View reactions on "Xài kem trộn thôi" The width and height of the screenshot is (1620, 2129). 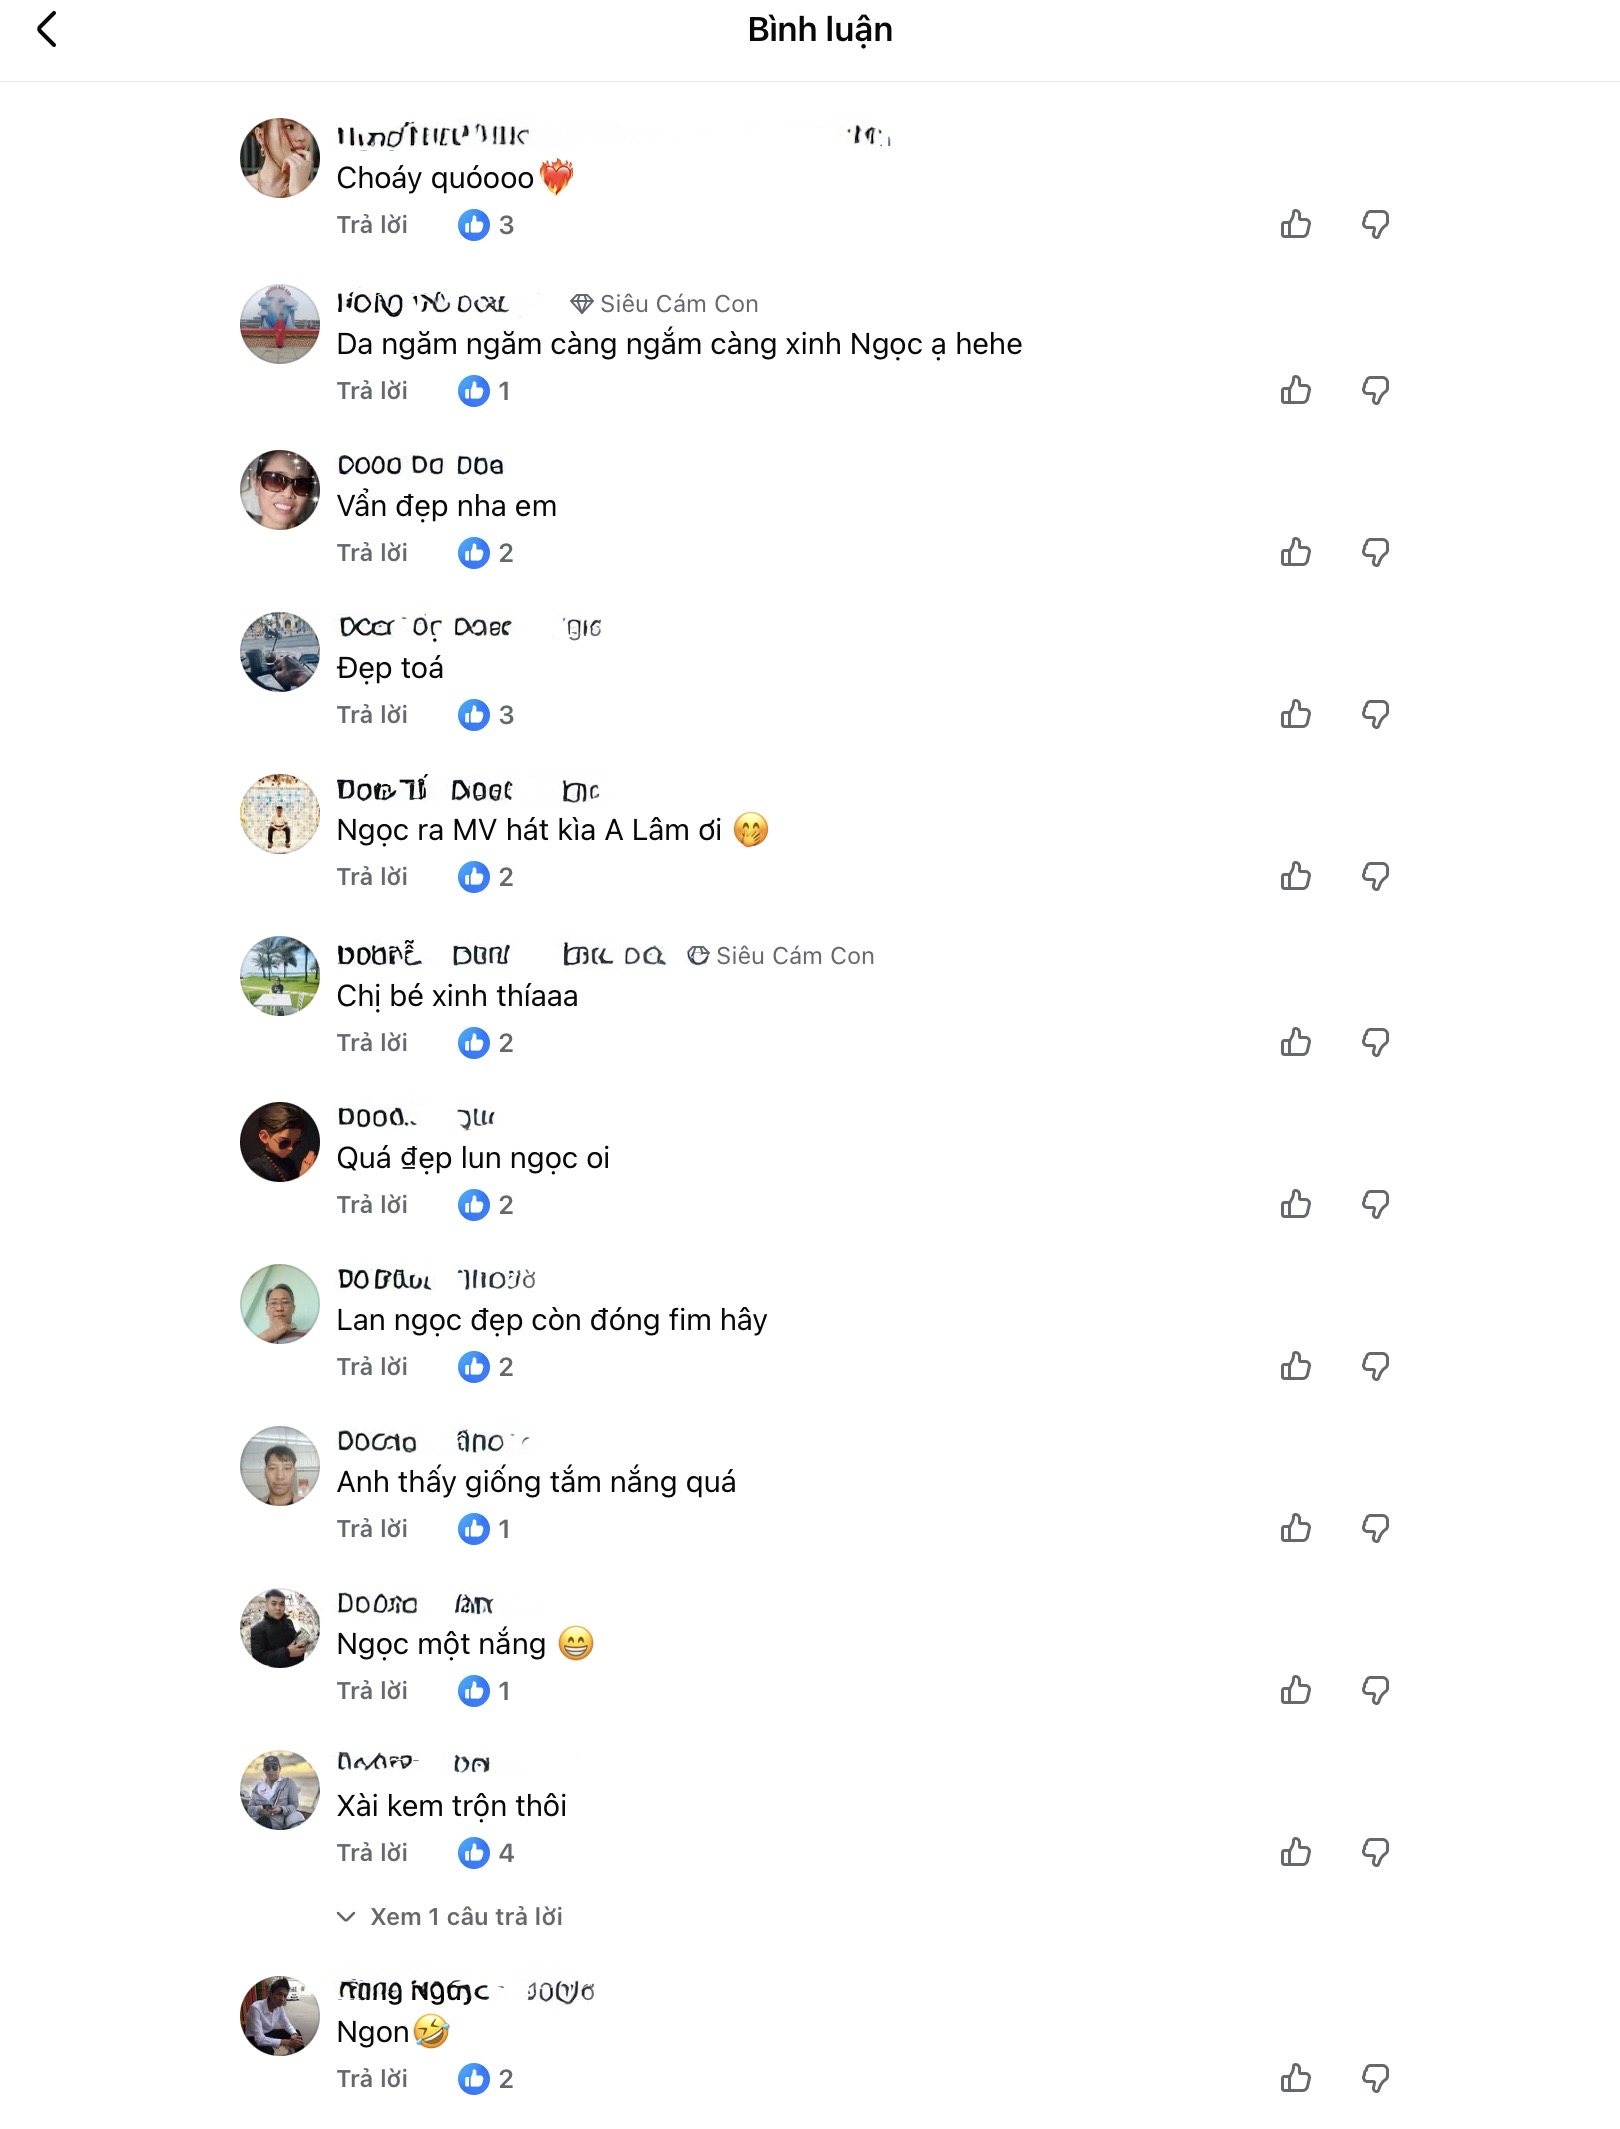[485, 1852]
